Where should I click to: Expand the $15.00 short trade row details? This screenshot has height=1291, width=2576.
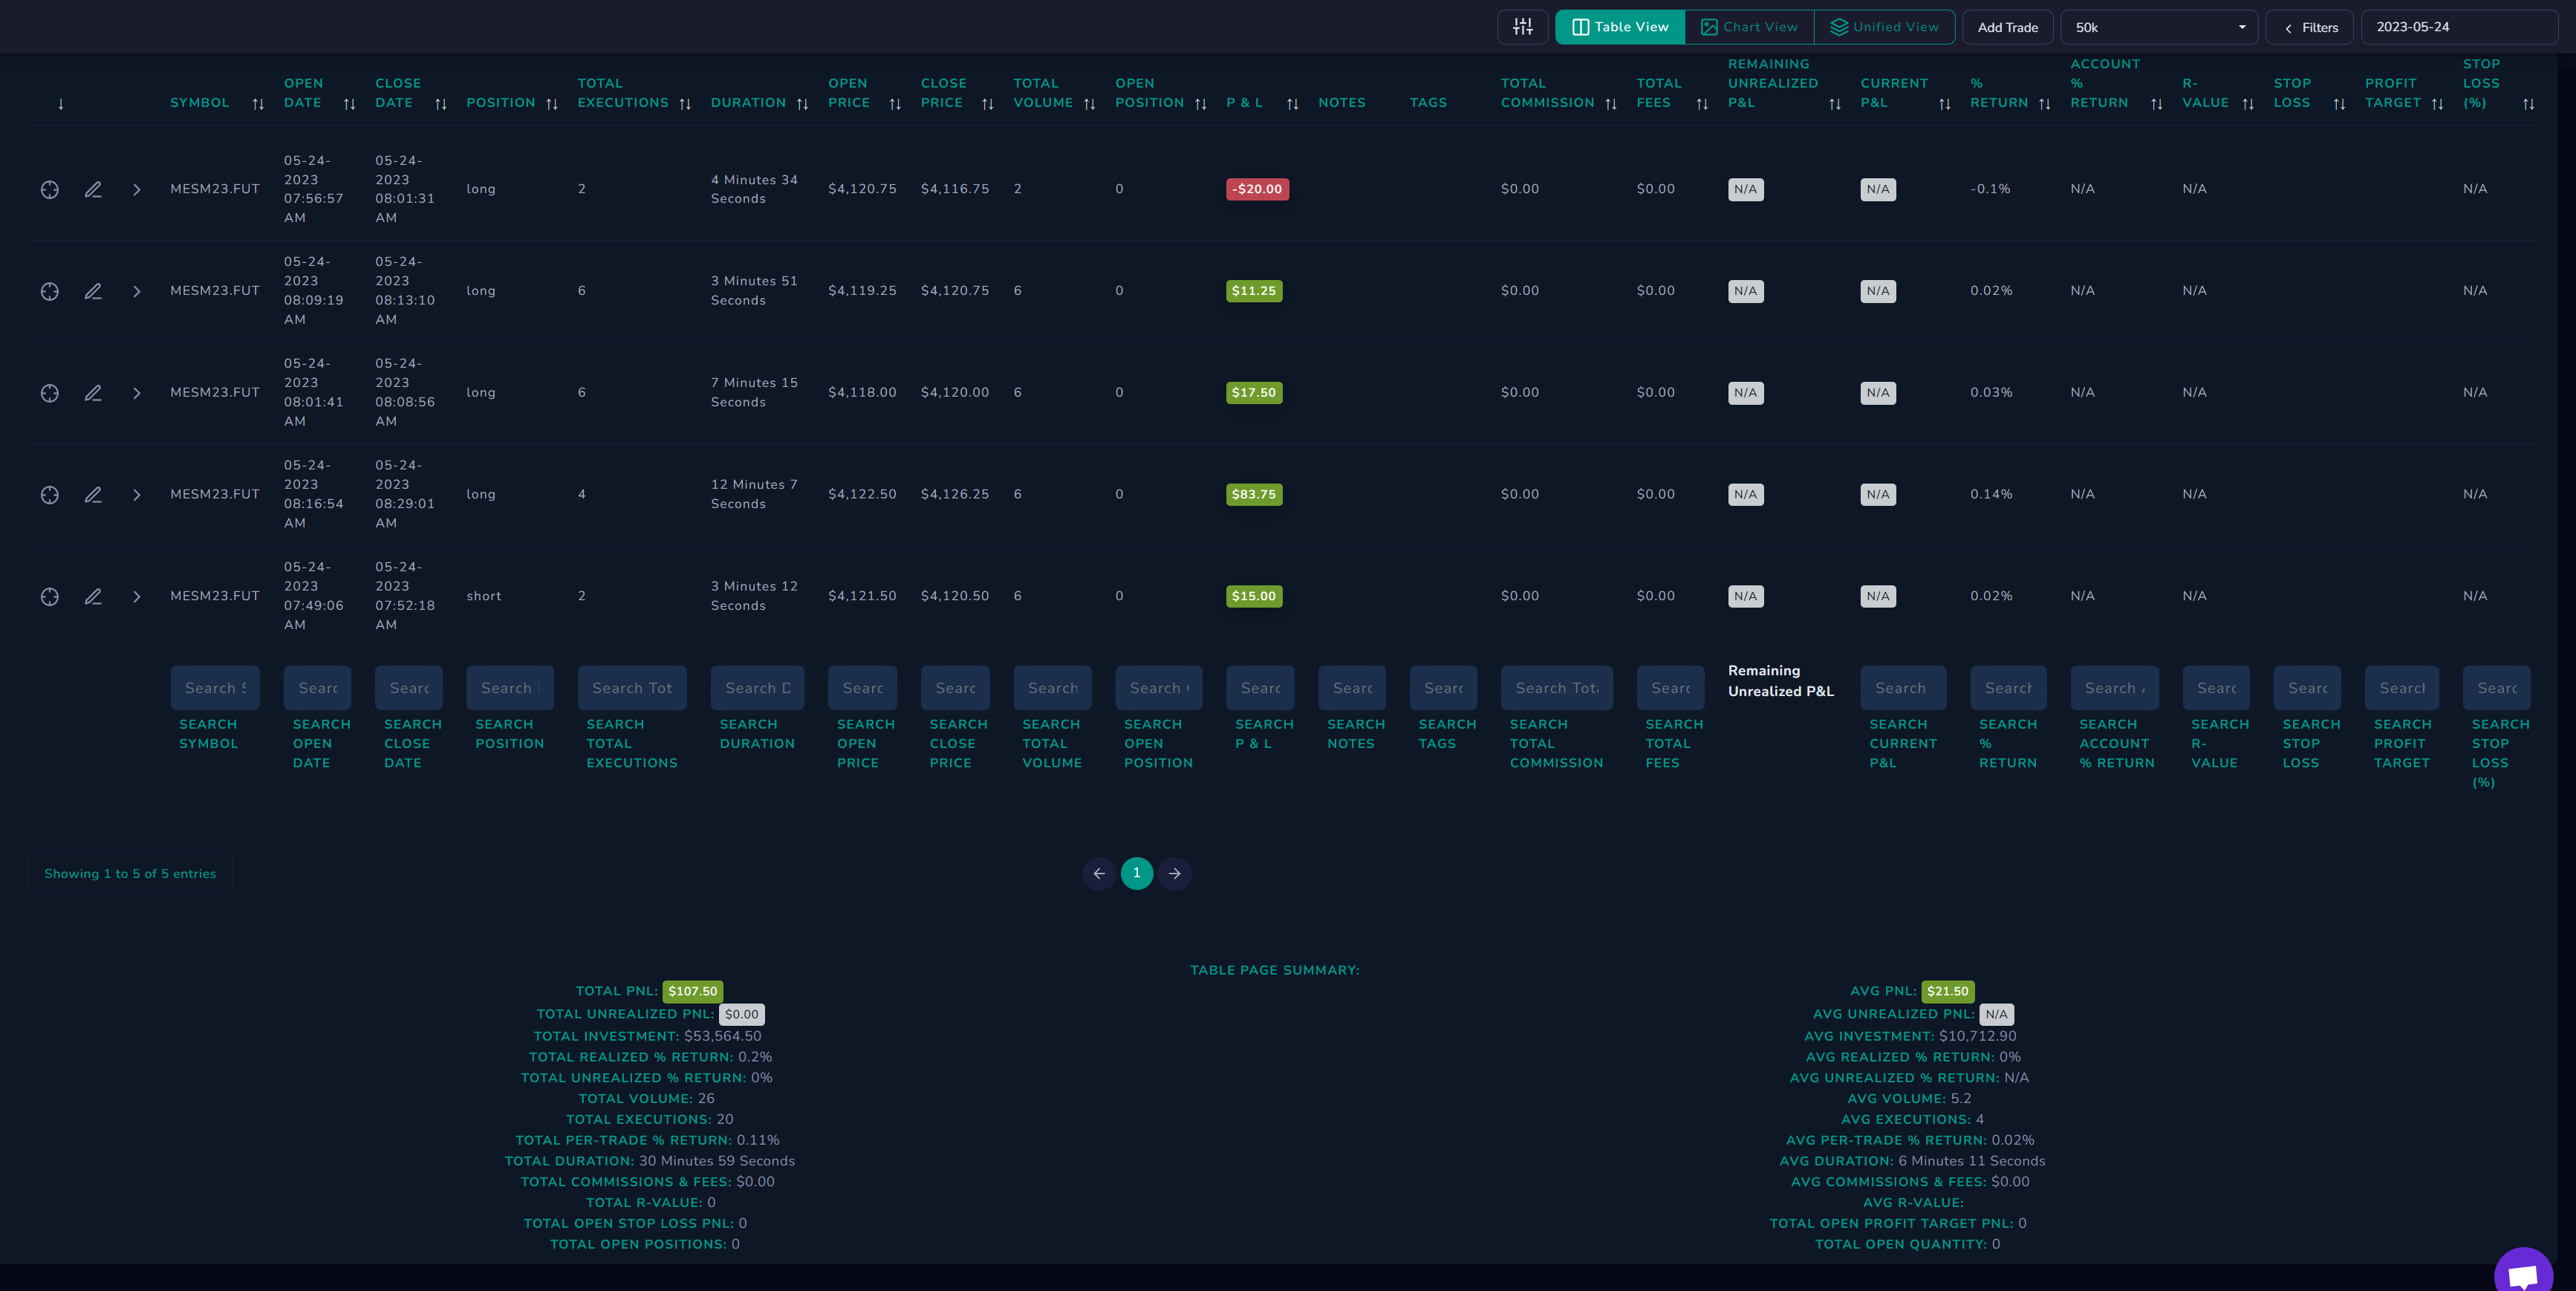136,597
